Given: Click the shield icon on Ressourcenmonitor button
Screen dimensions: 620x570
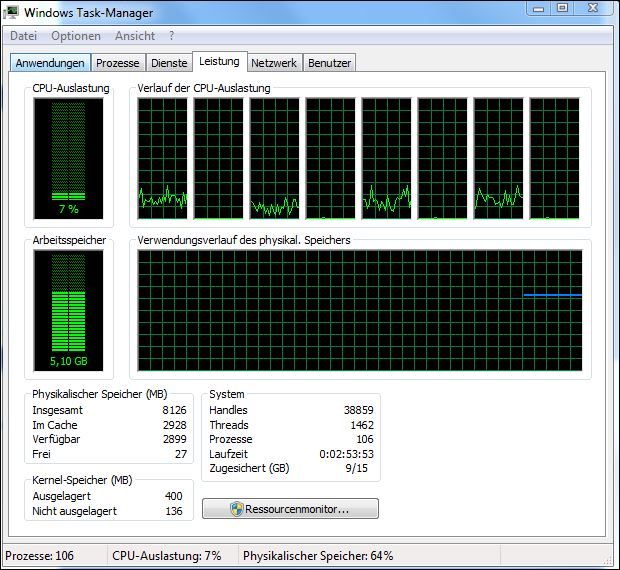Looking at the screenshot, I should 236,509.
